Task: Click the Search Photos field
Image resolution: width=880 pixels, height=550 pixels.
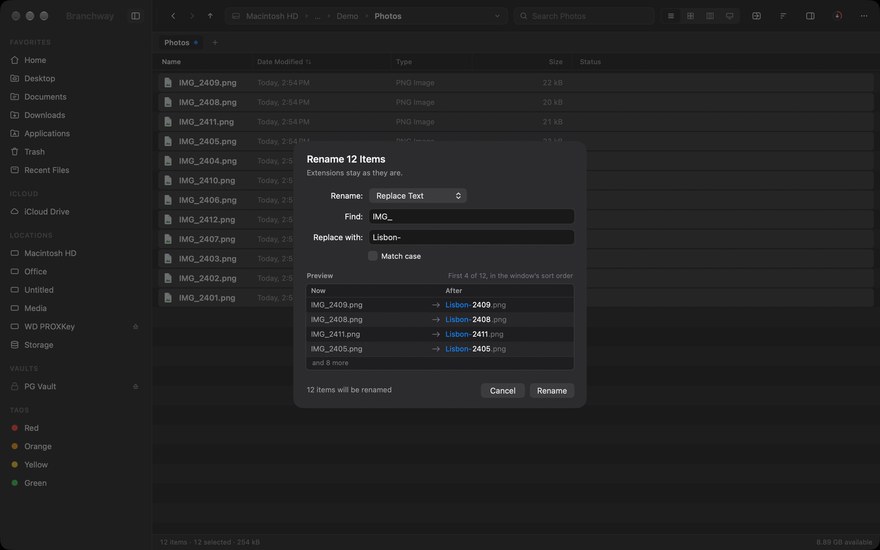Action: tap(584, 16)
